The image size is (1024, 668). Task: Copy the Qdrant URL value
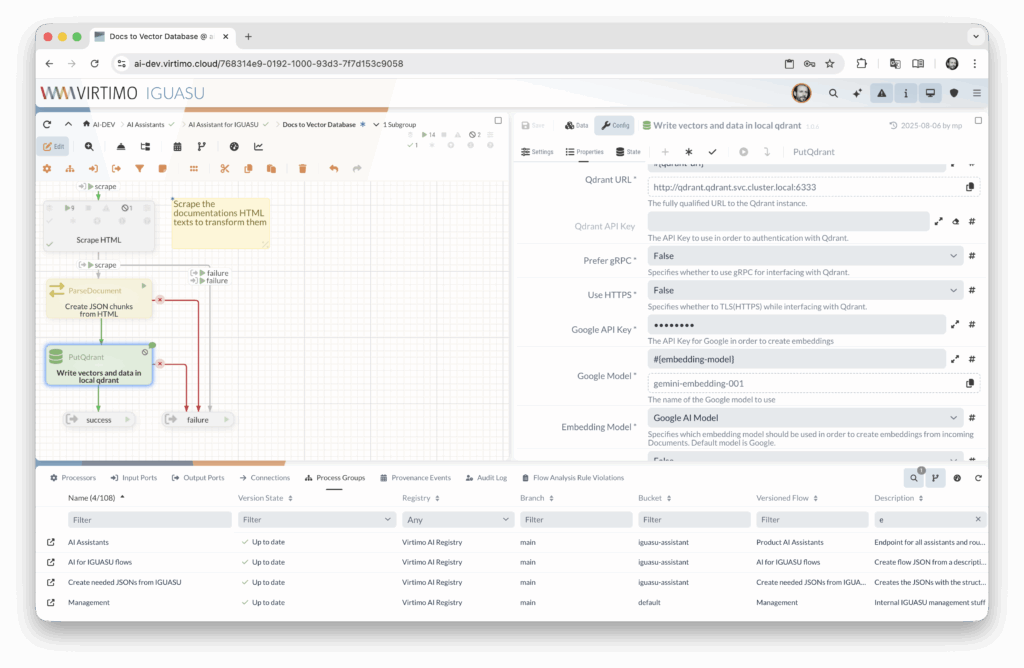[969, 187]
